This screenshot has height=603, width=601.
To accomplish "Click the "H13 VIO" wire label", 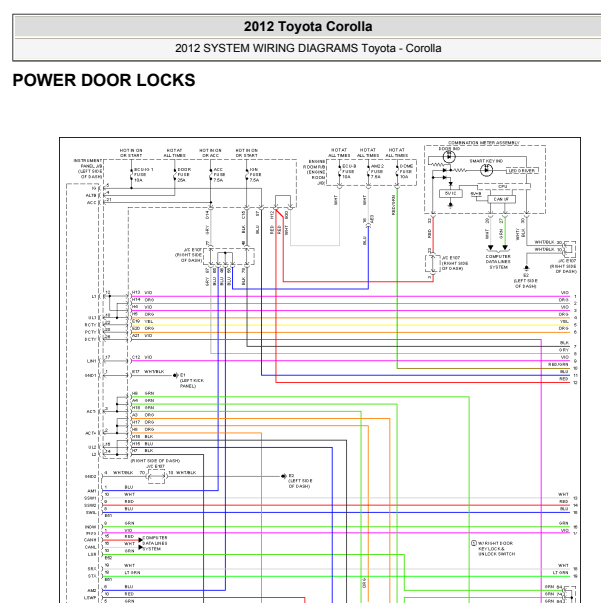I will [x=142, y=293].
